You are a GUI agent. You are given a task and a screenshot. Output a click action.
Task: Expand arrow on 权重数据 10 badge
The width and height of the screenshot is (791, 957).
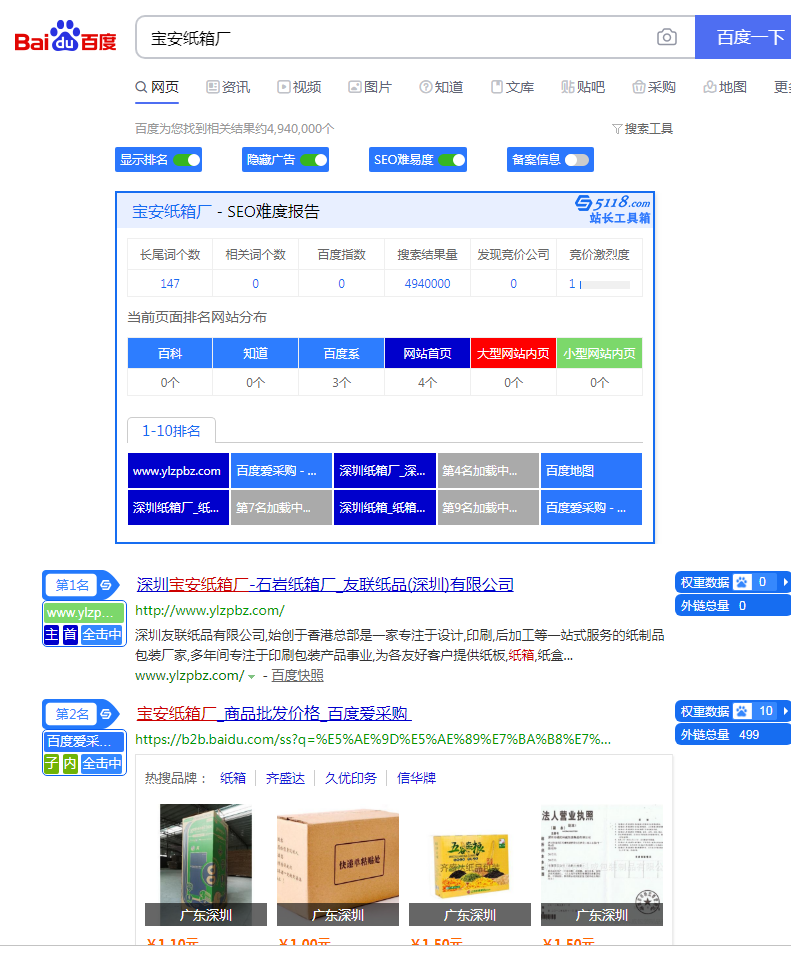pos(785,711)
